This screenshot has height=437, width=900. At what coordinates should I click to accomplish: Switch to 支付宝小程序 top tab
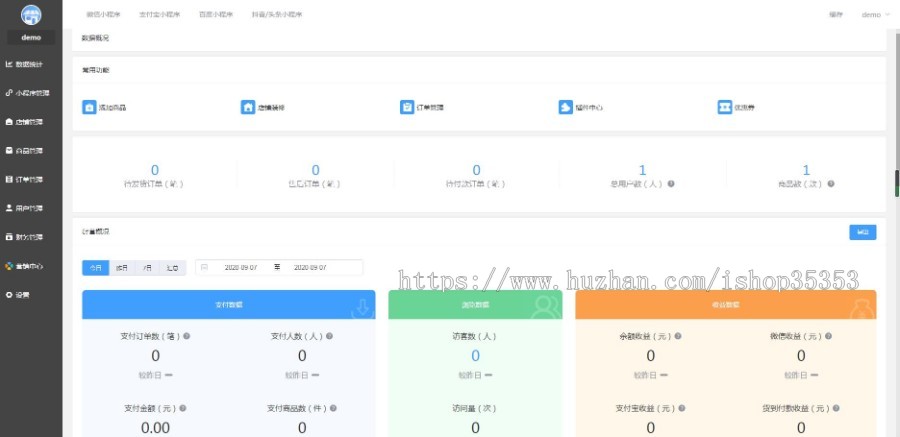pos(159,15)
